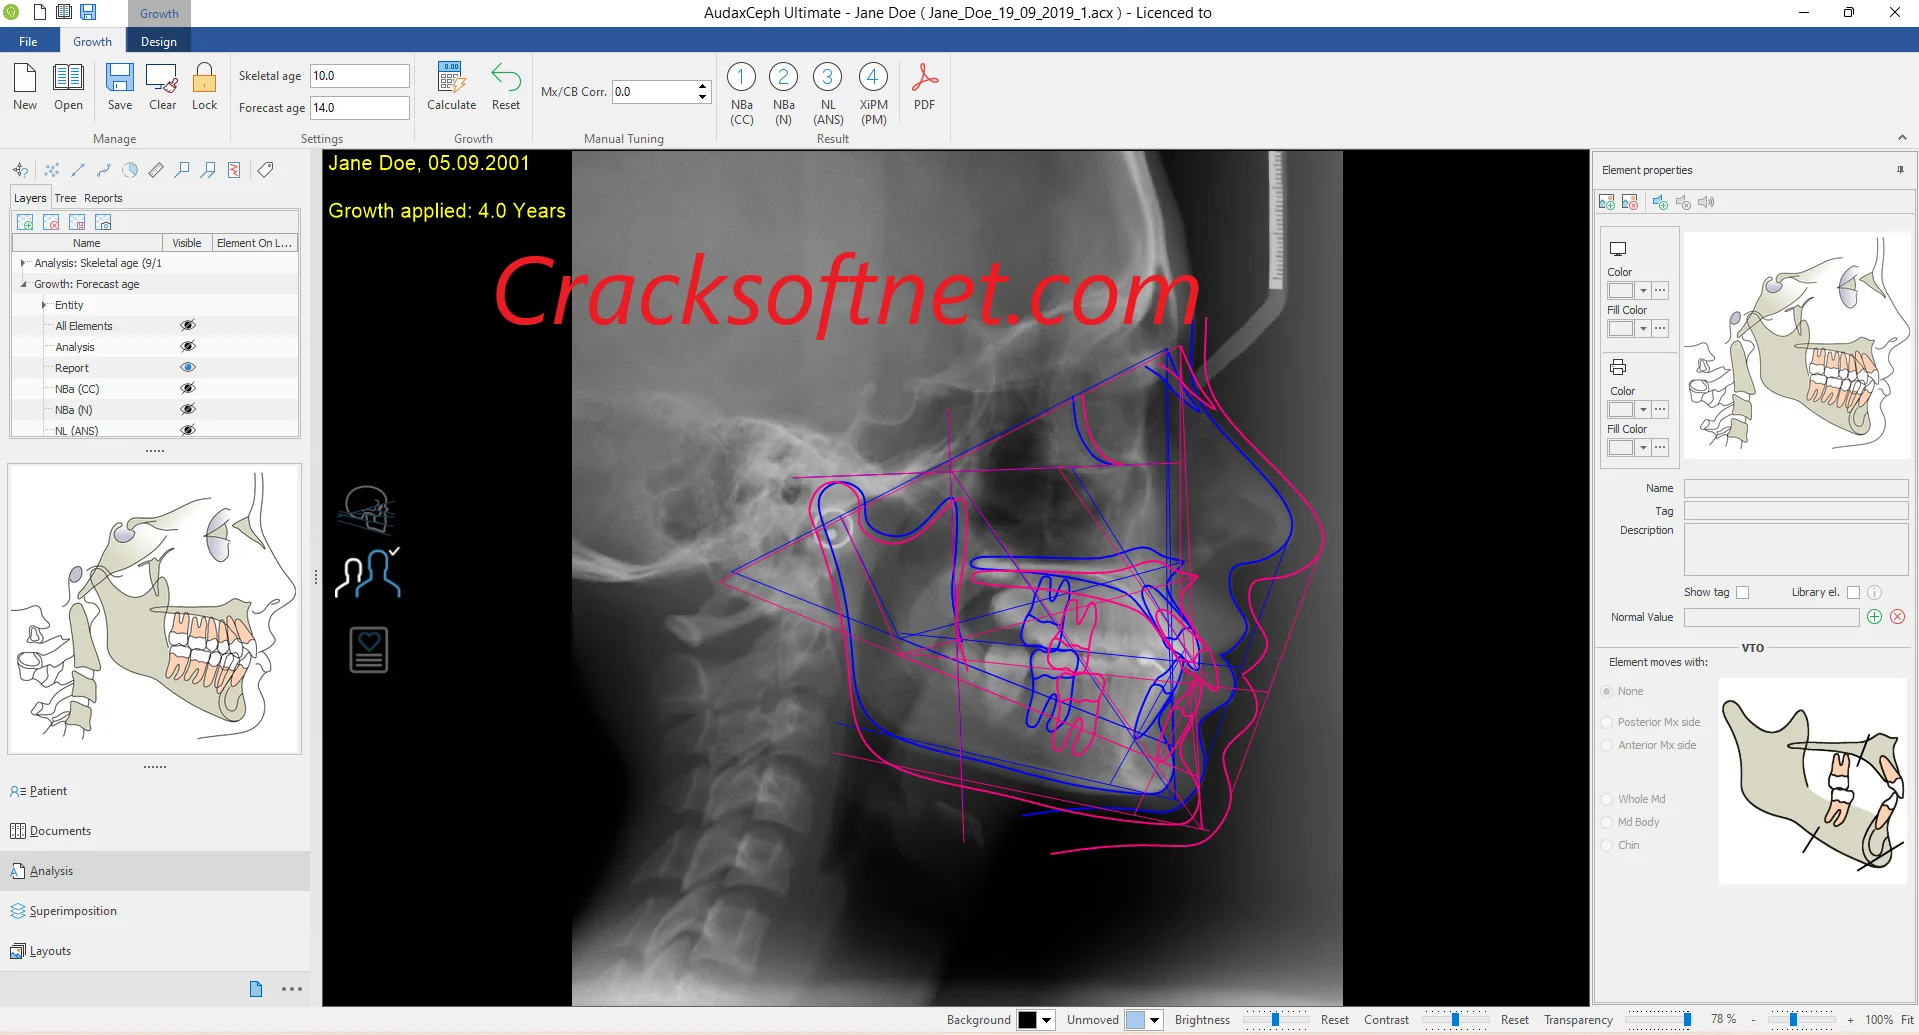This screenshot has height=1035, width=1919.
Task: Enable the Show tag checkbox
Action: point(1742,592)
